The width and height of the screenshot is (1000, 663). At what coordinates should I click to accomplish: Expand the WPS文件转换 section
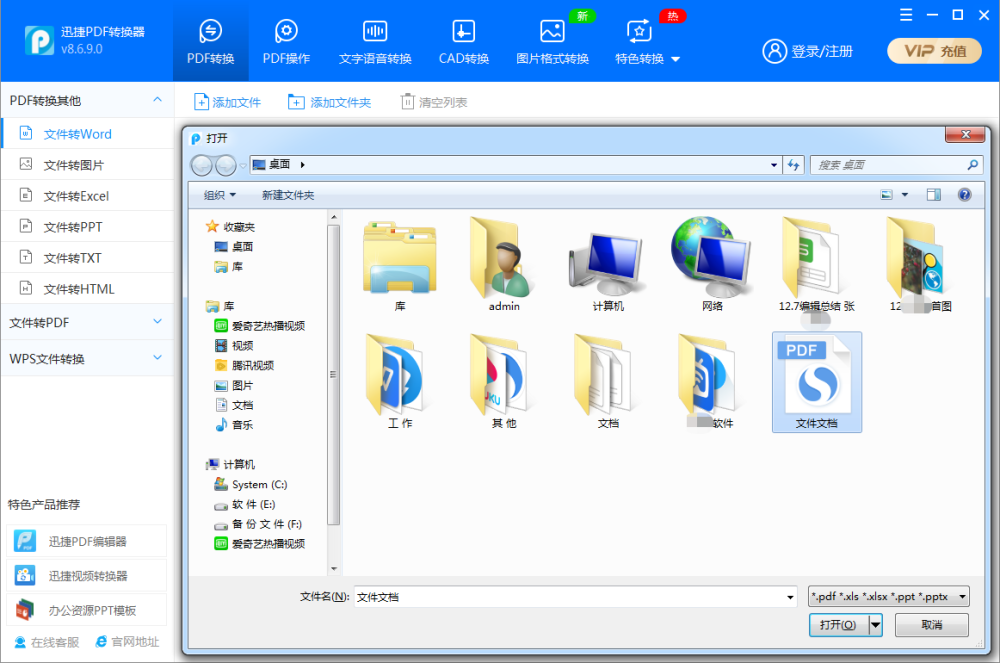(x=158, y=358)
